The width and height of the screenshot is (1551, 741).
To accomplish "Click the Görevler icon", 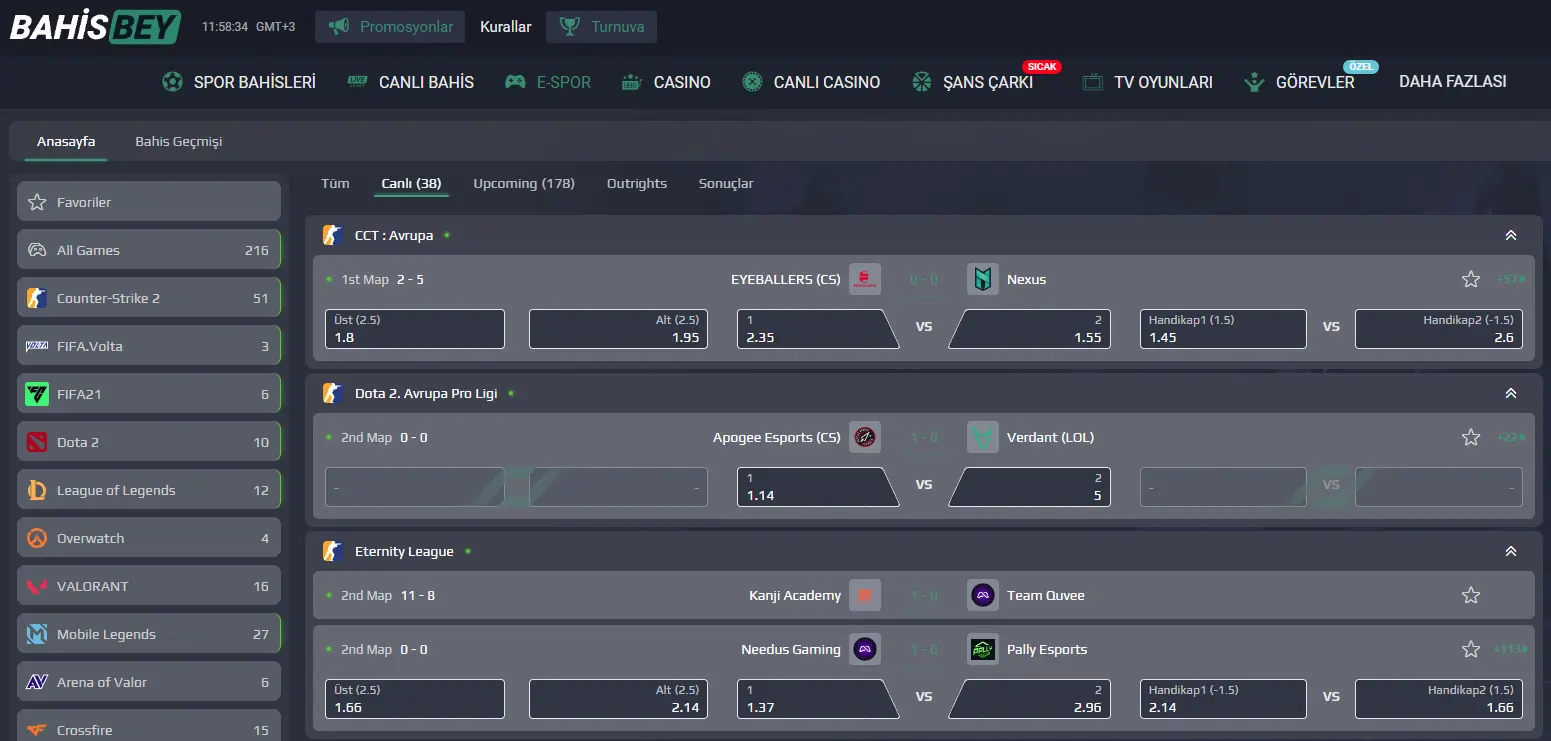I will pyautogui.click(x=1254, y=82).
